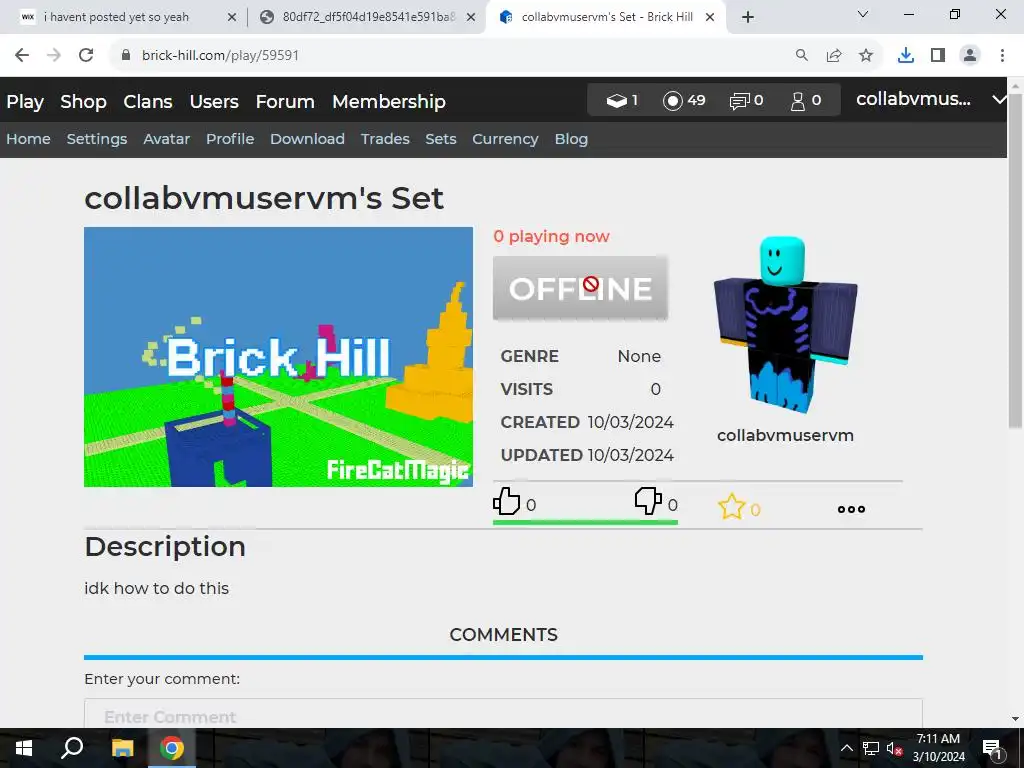Open the bricks currency counter showing 1
1024x768 pixels.
(622, 101)
